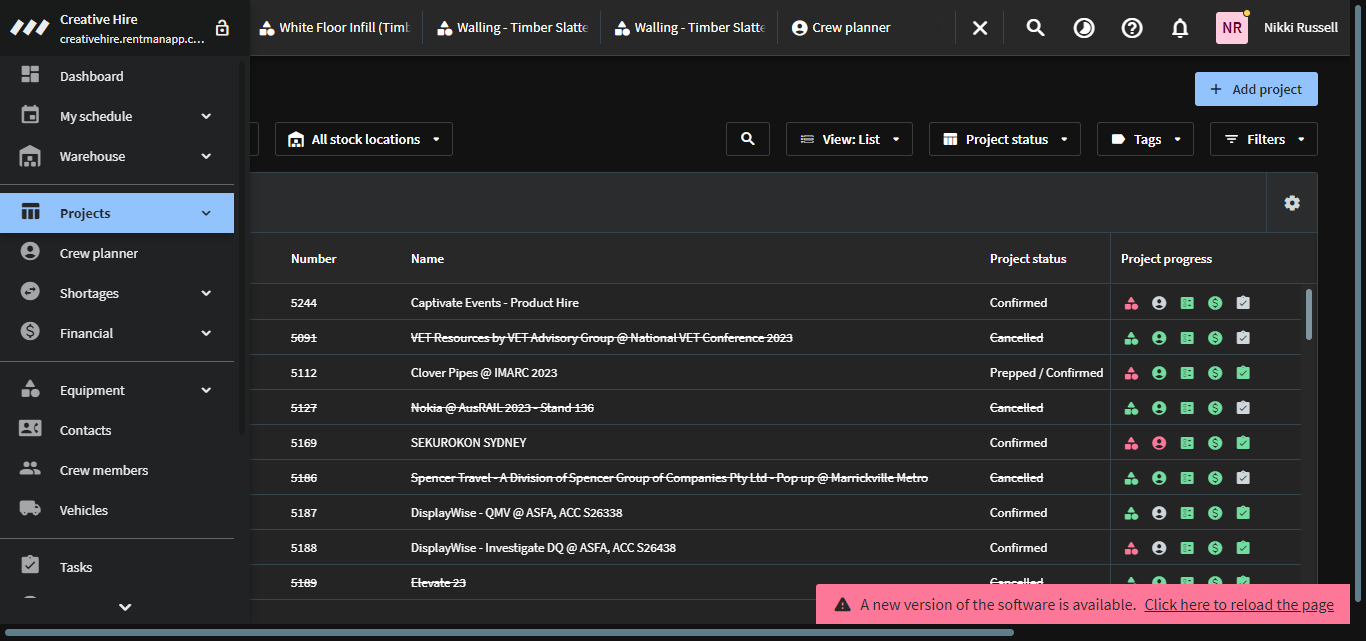
Task: Go to Dashboard in the sidebar
Action: pyautogui.click(x=117, y=76)
